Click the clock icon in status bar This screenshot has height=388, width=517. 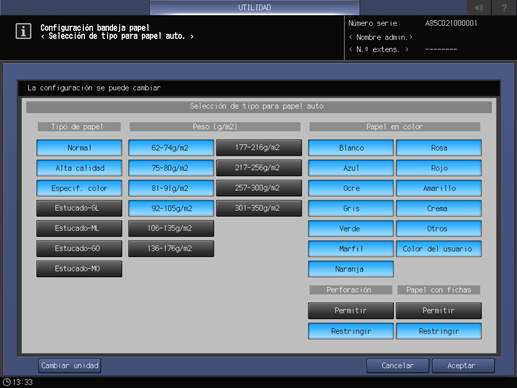[x=6, y=382]
